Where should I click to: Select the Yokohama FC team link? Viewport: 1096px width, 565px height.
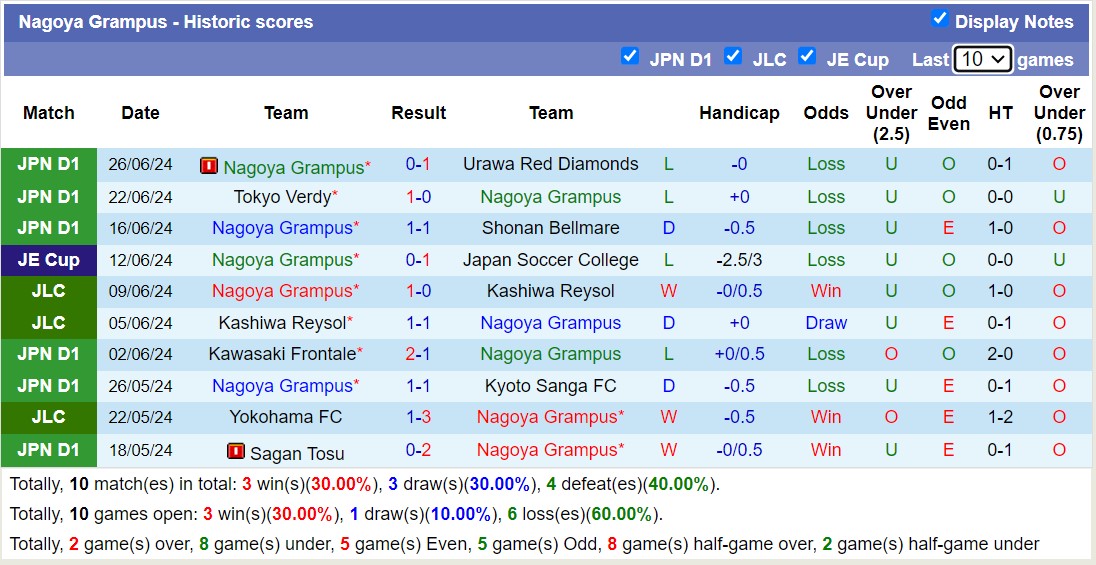285,417
